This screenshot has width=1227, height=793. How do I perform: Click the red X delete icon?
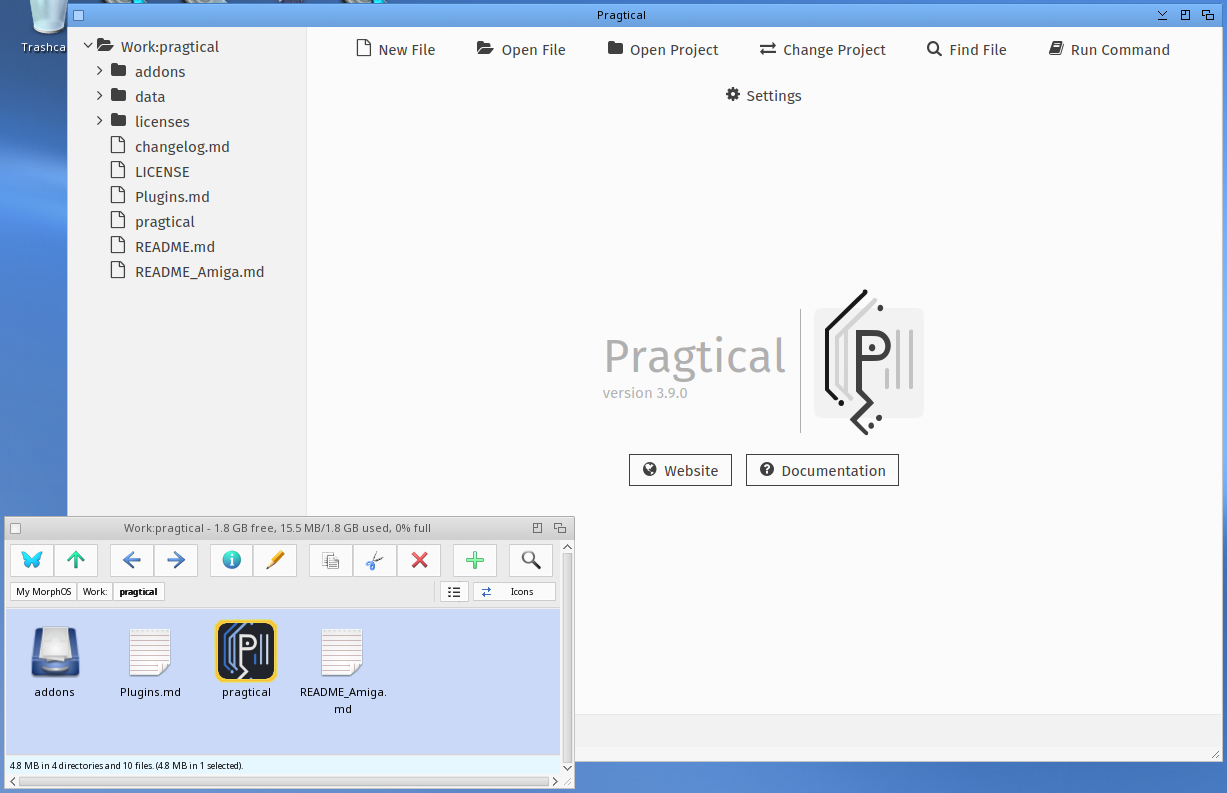(419, 560)
